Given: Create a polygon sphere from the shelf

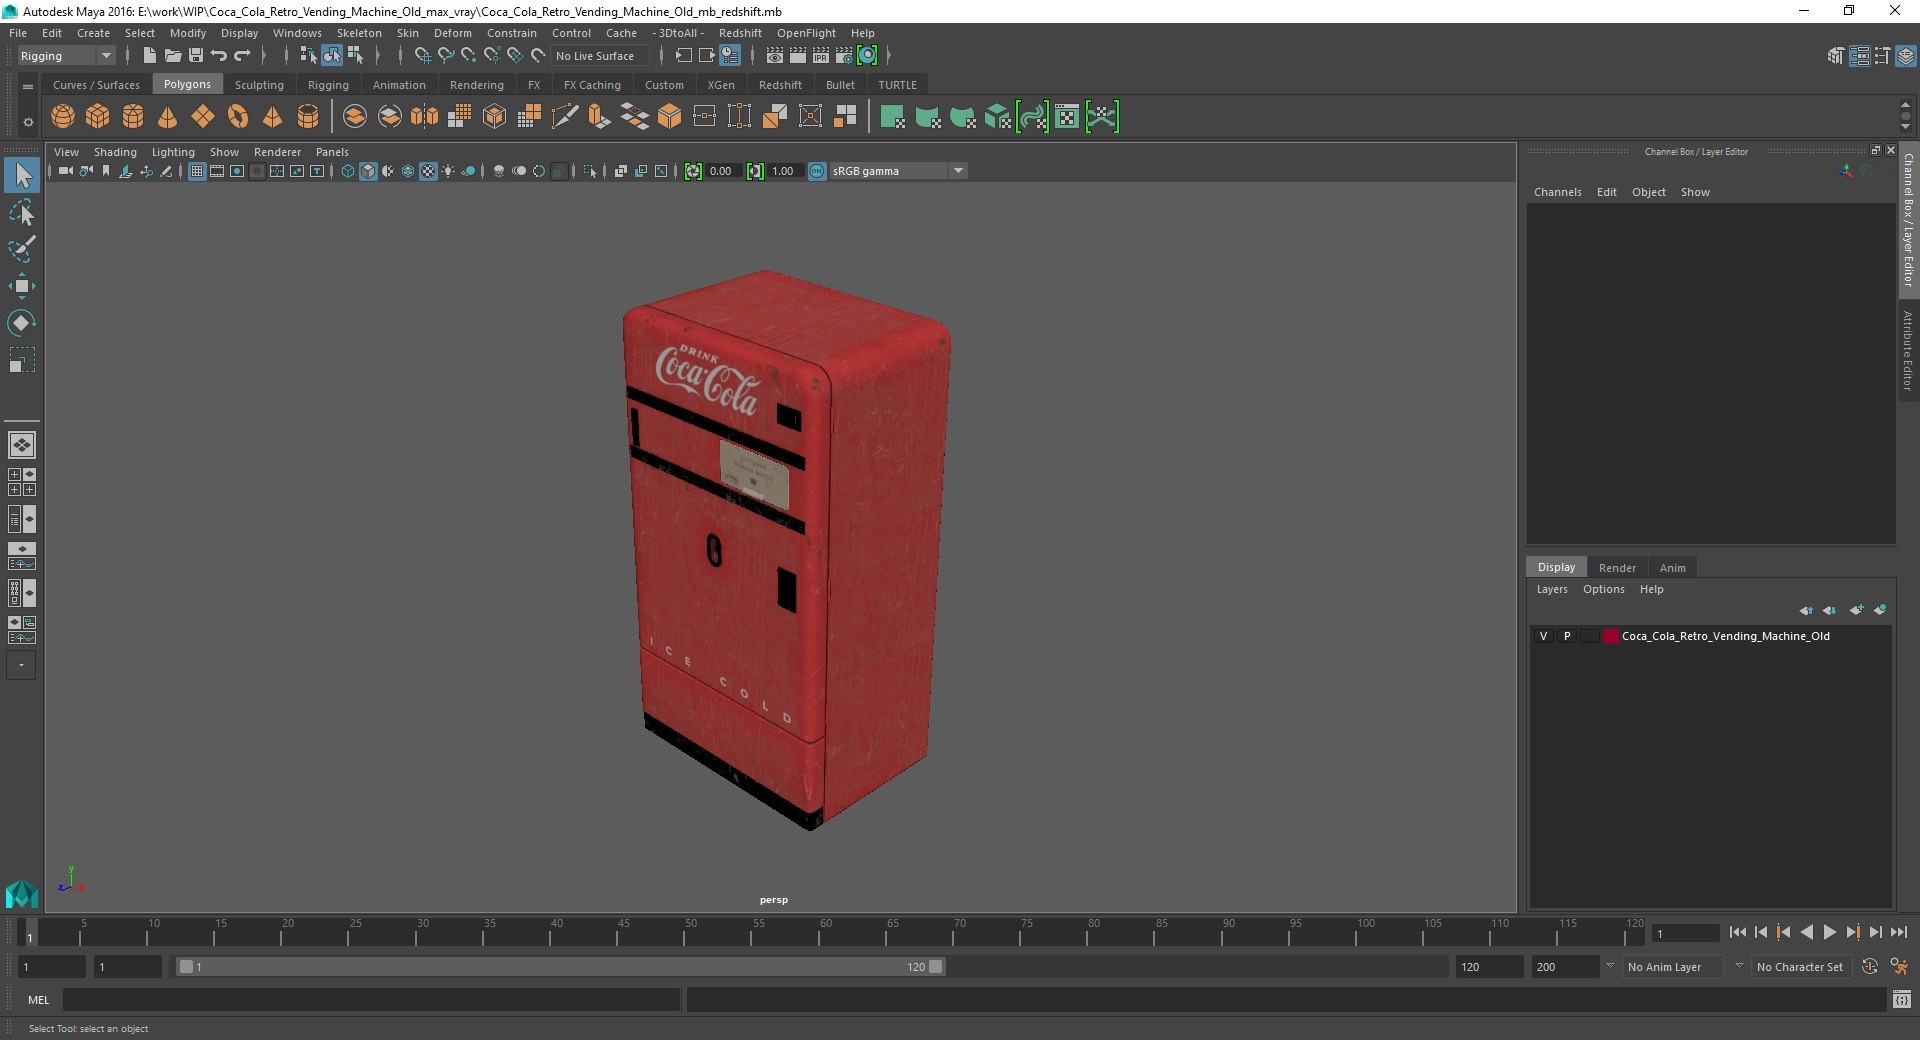Looking at the screenshot, I should click(63, 117).
